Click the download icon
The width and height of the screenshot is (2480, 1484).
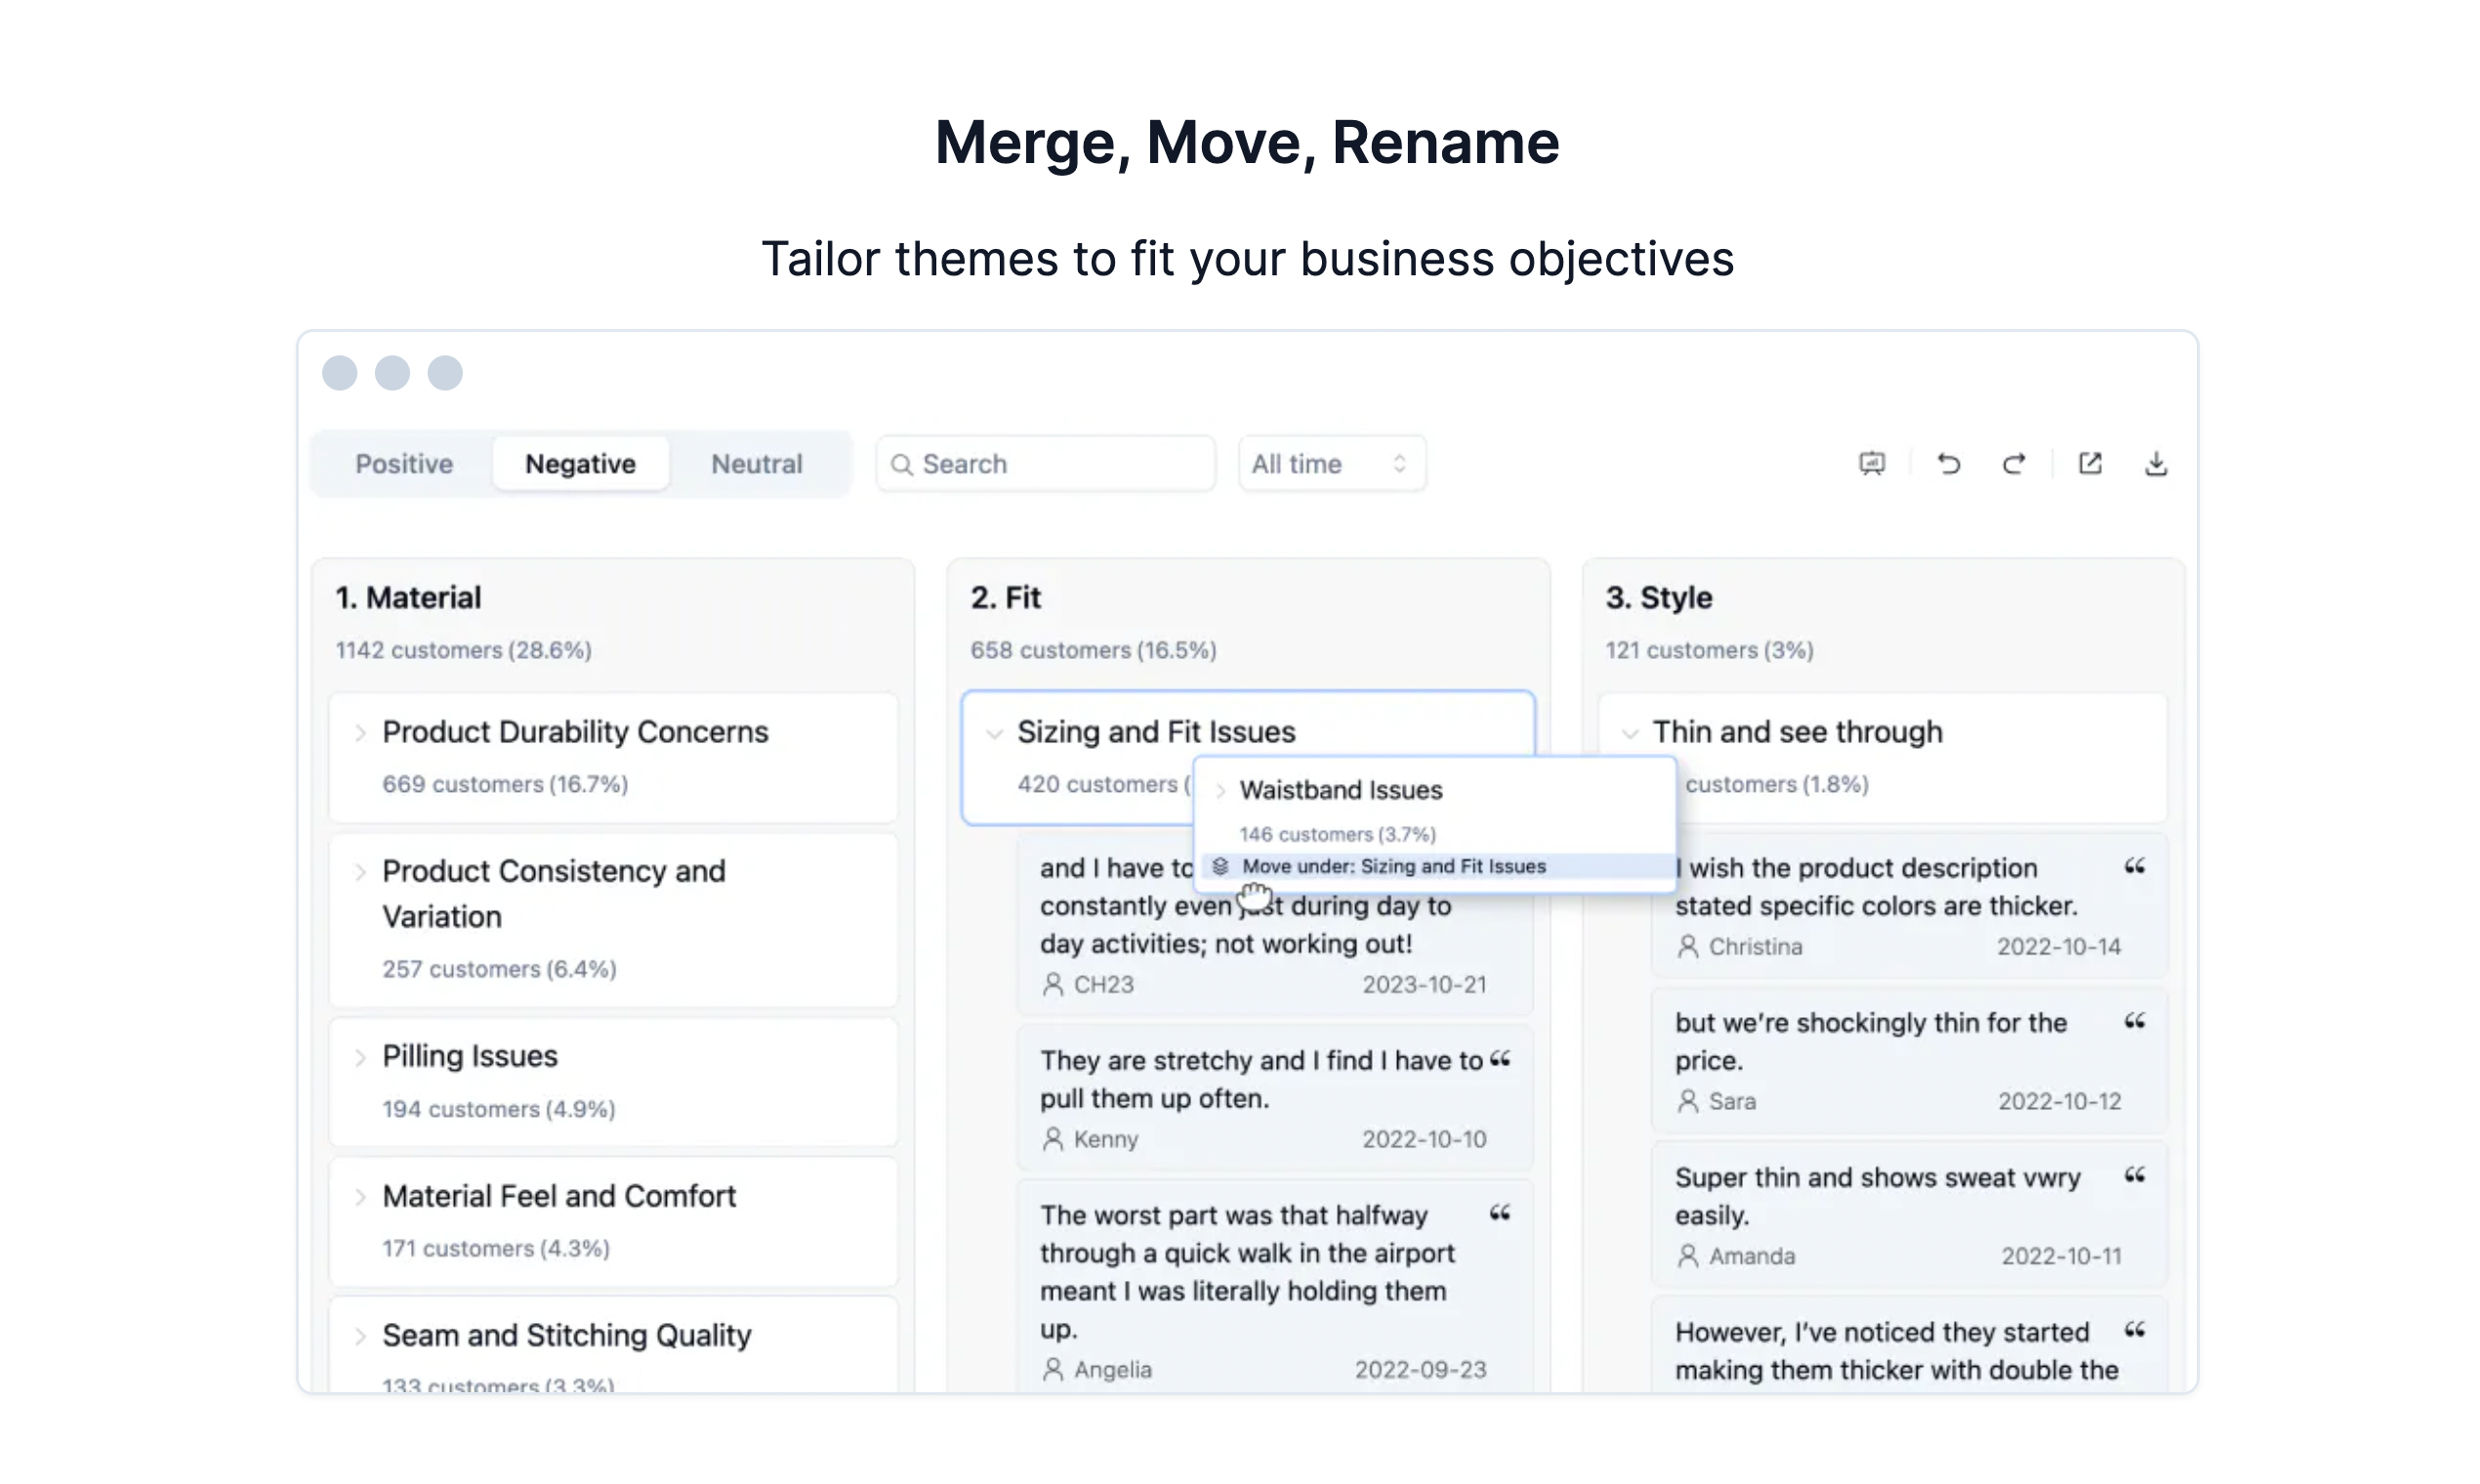tap(2155, 463)
